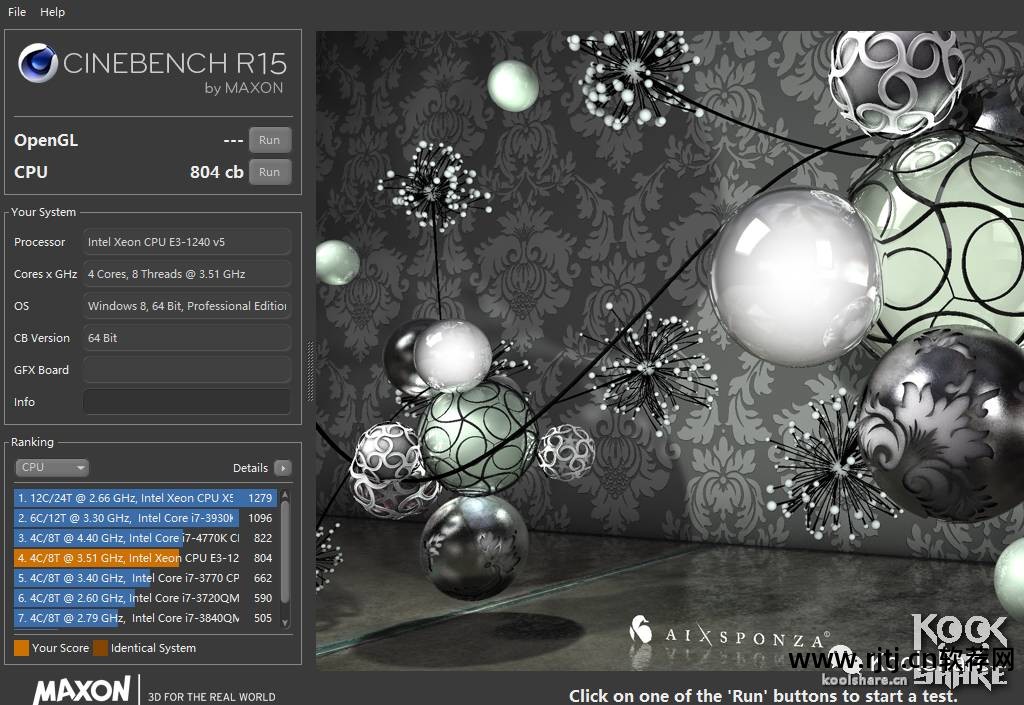The width and height of the screenshot is (1024, 705).
Task: Click the MAXON logo at the bottom
Action: 82,690
